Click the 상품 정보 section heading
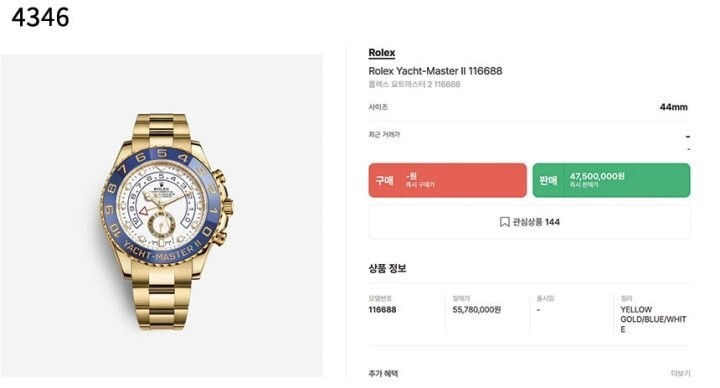 click(387, 268)
